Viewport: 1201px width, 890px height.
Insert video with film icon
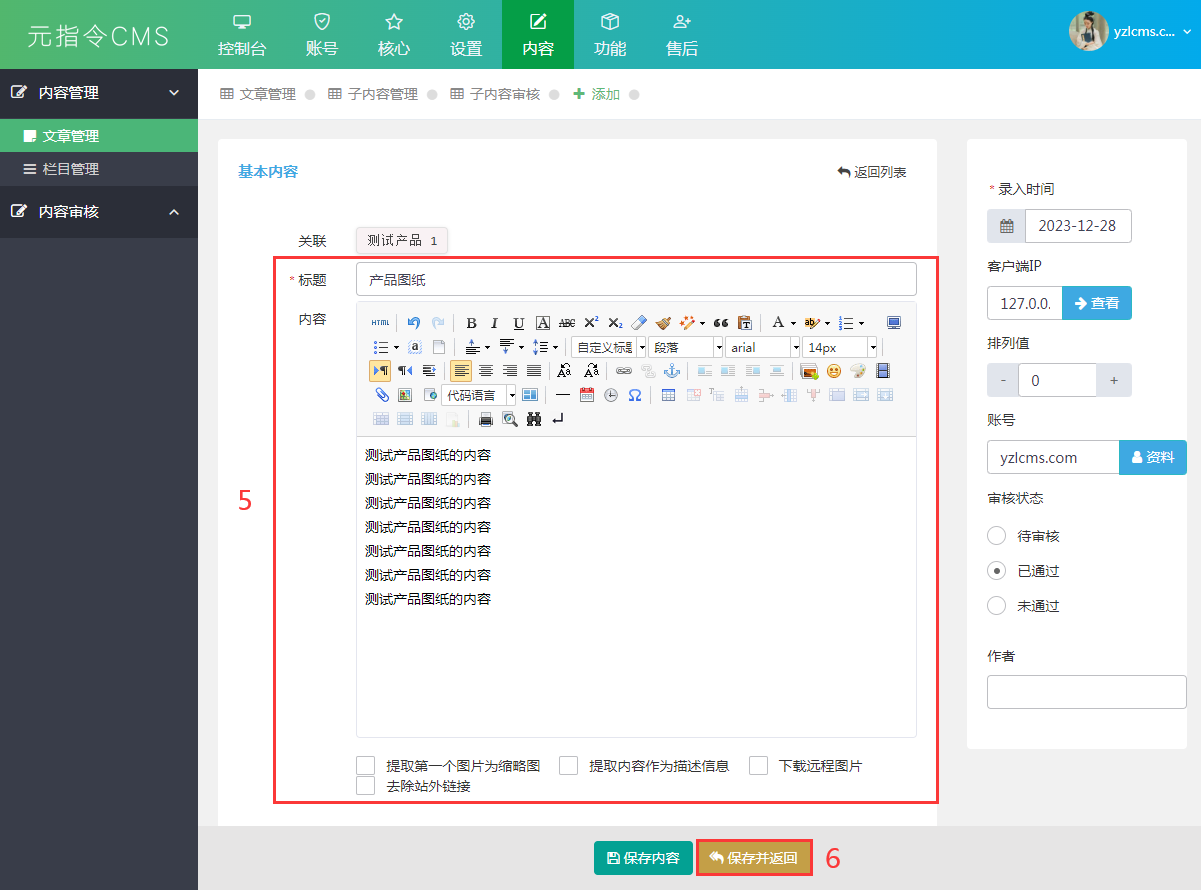882,371
